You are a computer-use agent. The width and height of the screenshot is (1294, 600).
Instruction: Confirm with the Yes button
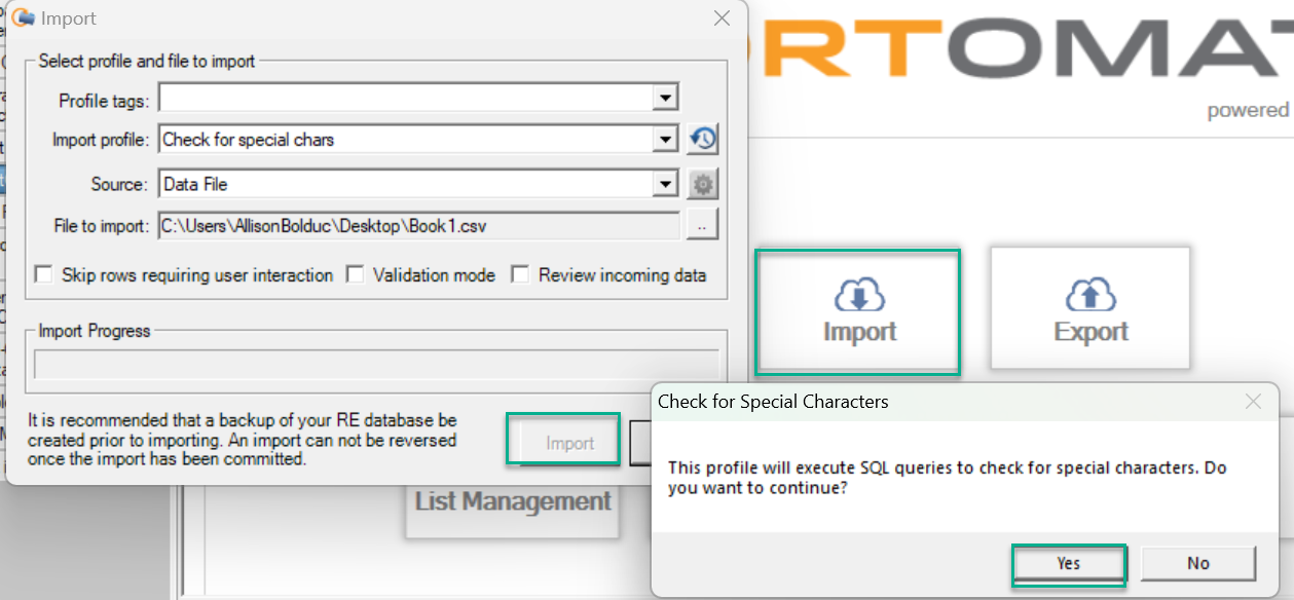[x=1068, y=563]
